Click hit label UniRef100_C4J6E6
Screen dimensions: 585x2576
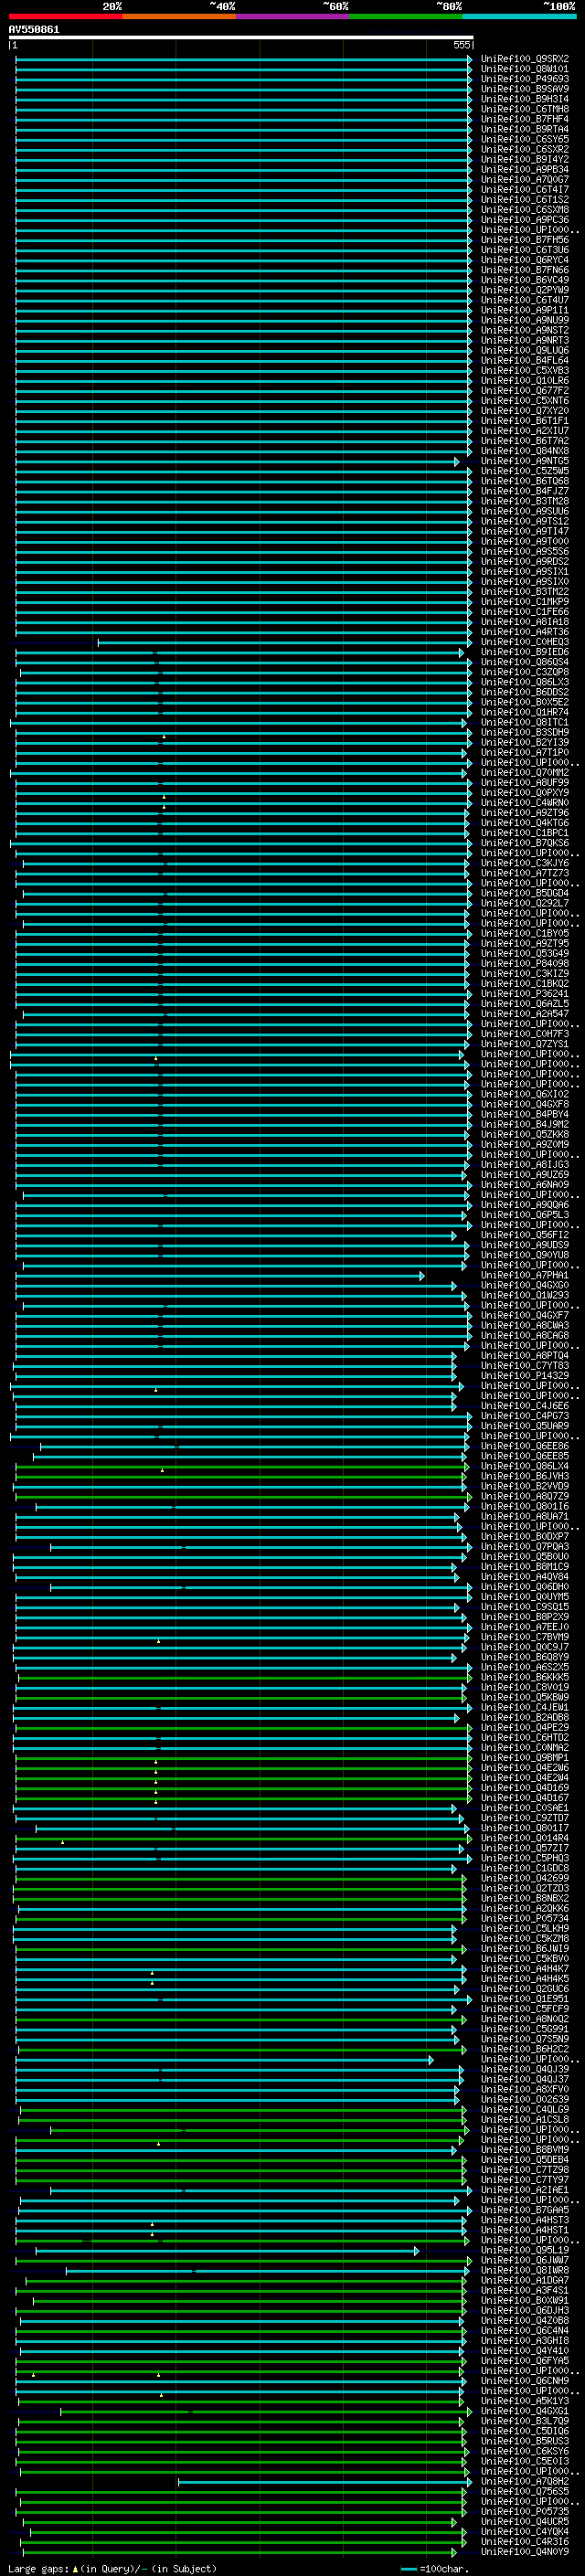[x=525, y=1405]
